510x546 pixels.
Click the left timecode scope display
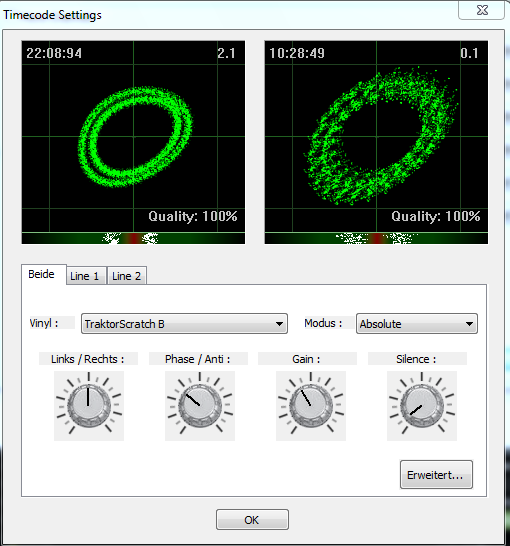point(133,136)
